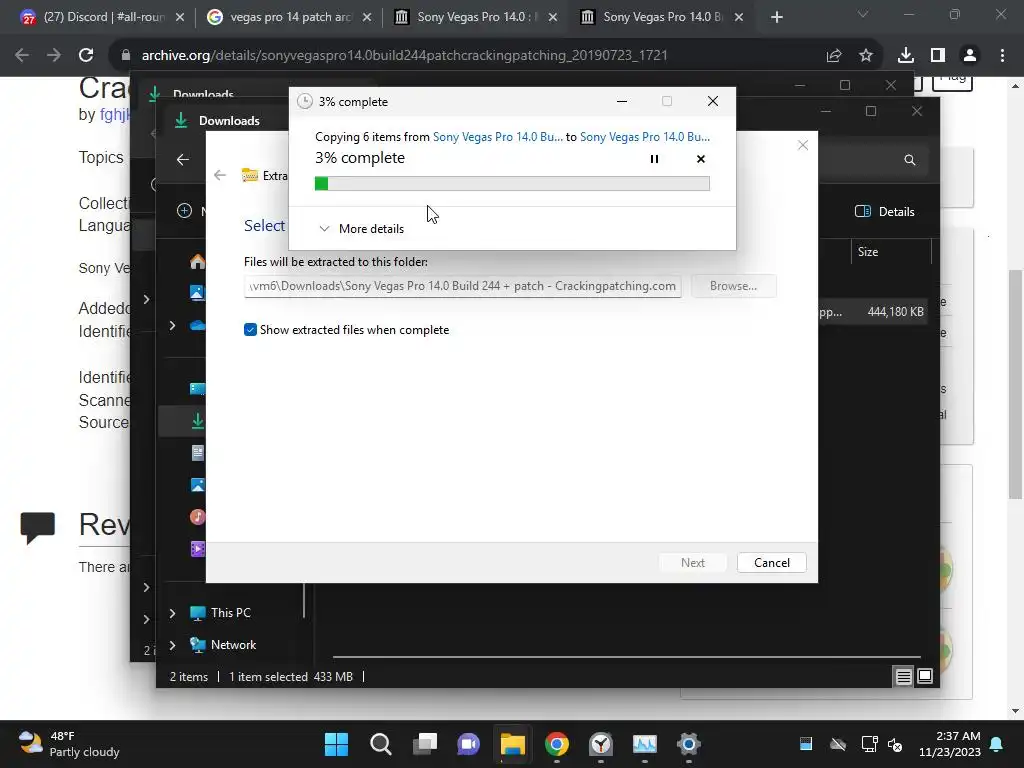1024x768 pixels.
Task: Open the clock showing 2:37 AM
Action: pos(950,744)
